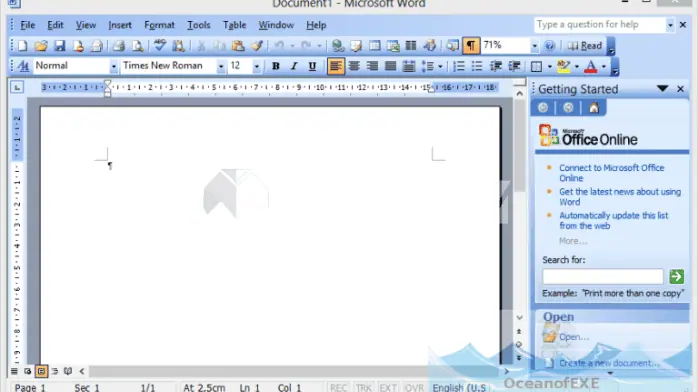Start a numbered list
Viewport: 698px width, 392px height.
click(459, 66)
